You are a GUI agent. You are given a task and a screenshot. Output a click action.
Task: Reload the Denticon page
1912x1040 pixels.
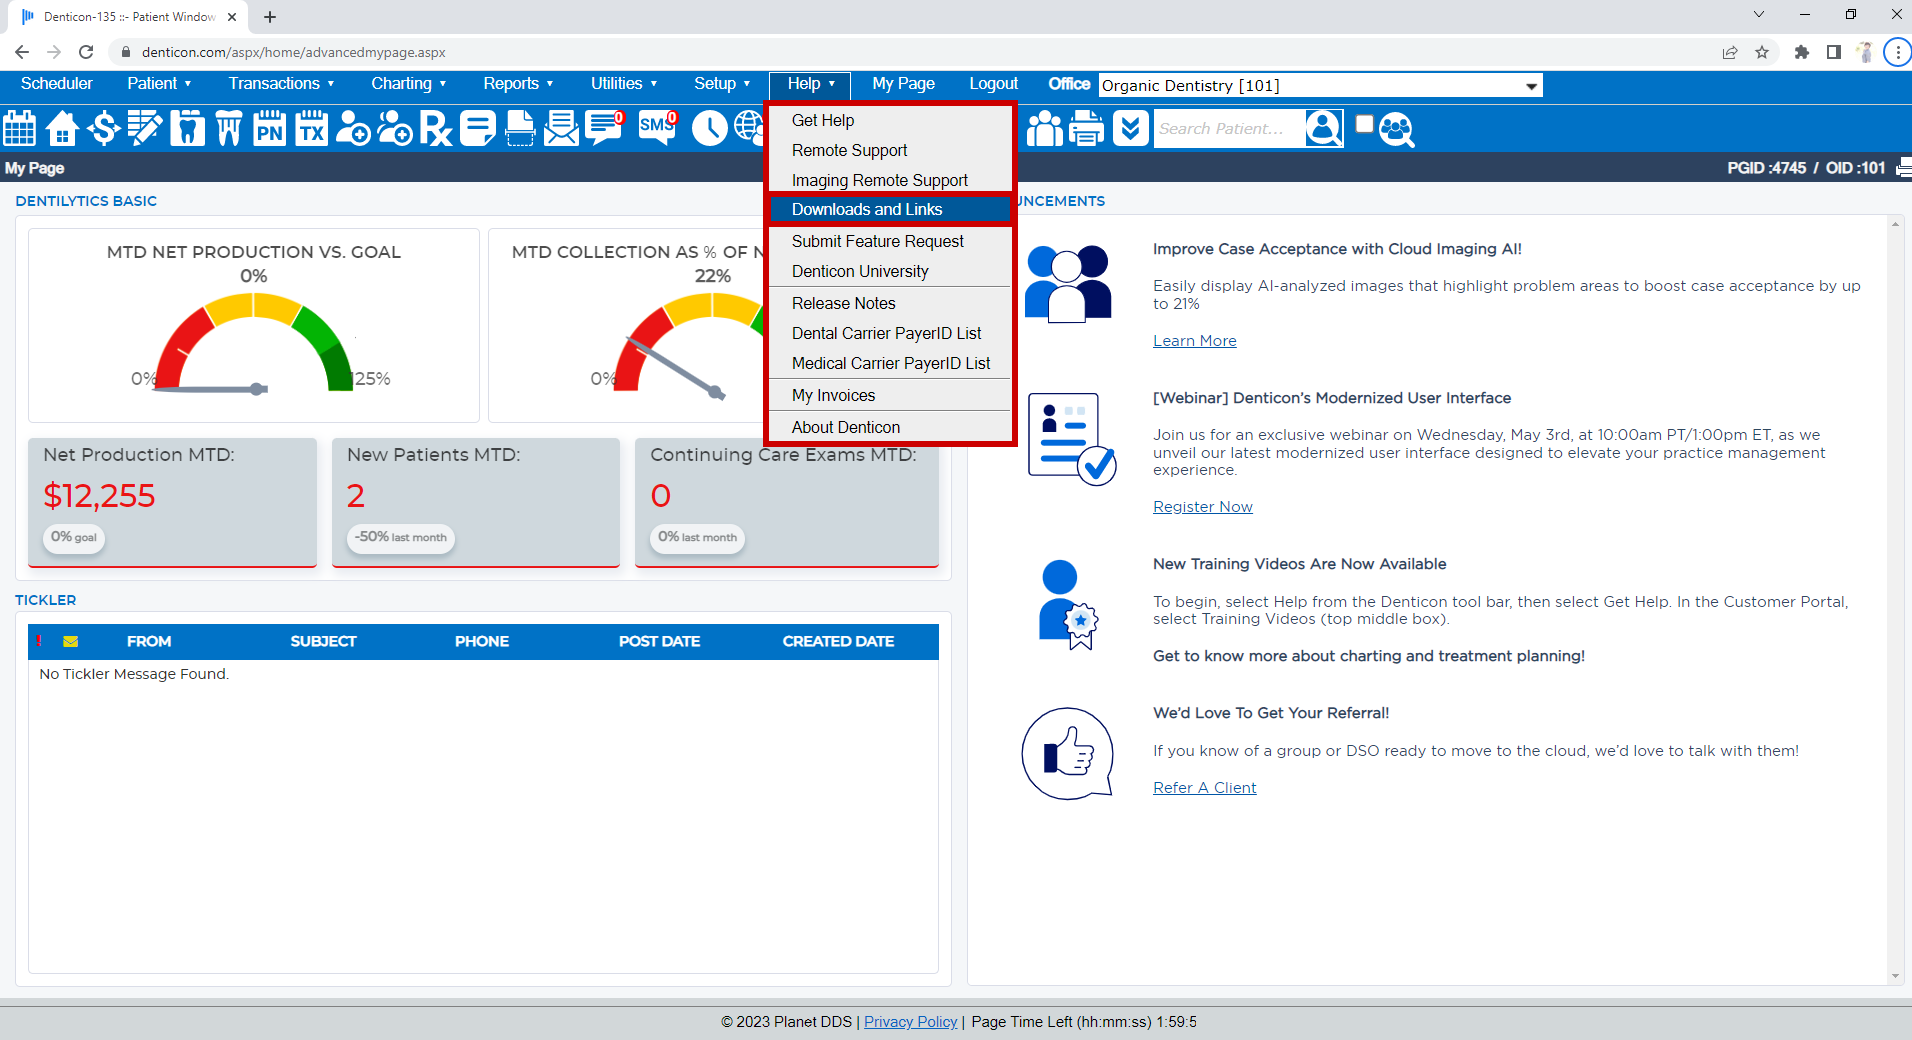[86, 52]
